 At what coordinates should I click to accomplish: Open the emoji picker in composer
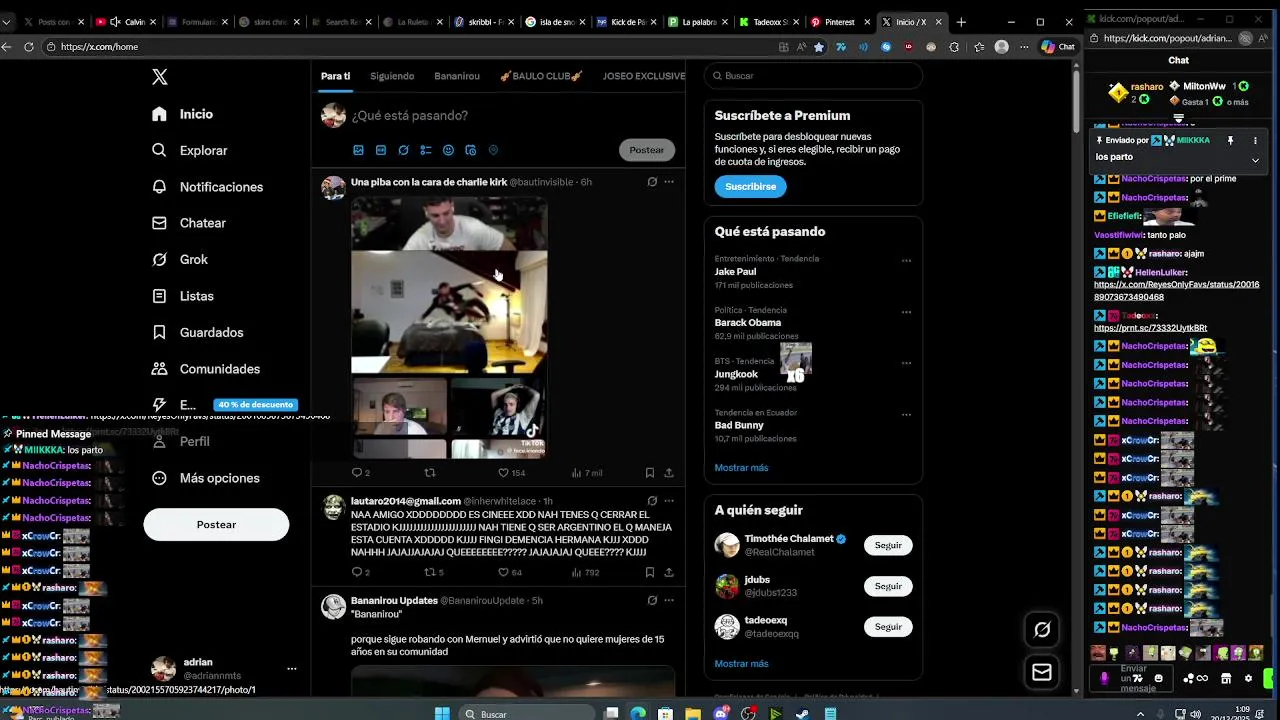(448, 150)
